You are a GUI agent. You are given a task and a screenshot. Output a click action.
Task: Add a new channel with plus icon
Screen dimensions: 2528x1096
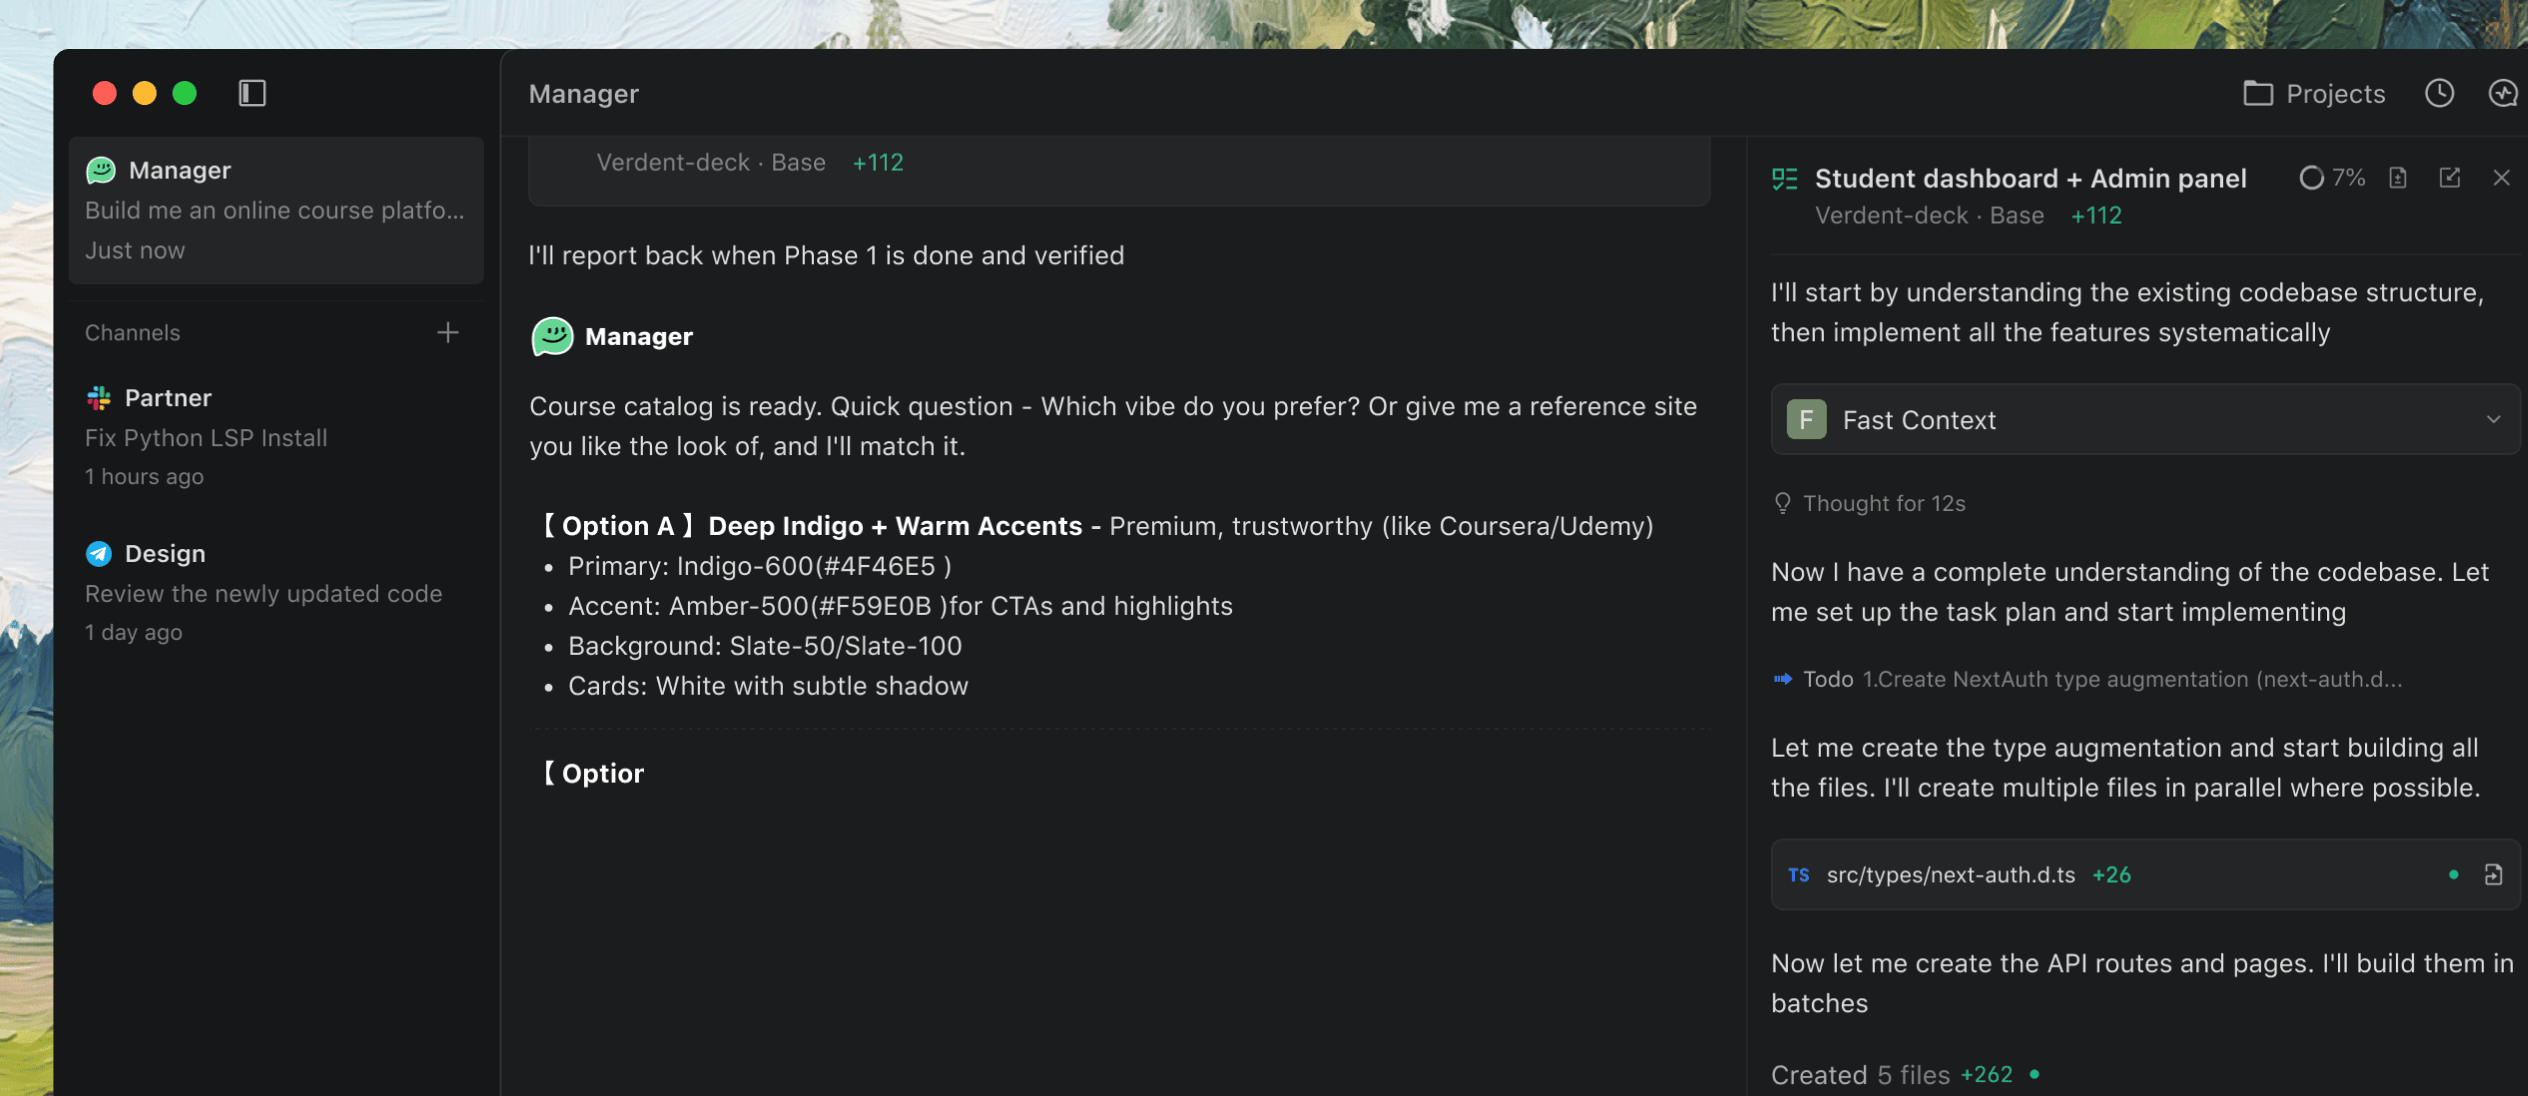448,332
